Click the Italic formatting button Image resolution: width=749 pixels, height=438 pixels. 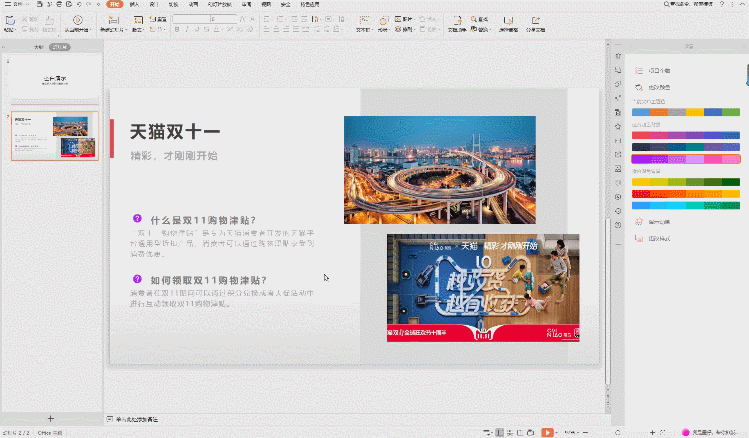[x=187, y=30]
